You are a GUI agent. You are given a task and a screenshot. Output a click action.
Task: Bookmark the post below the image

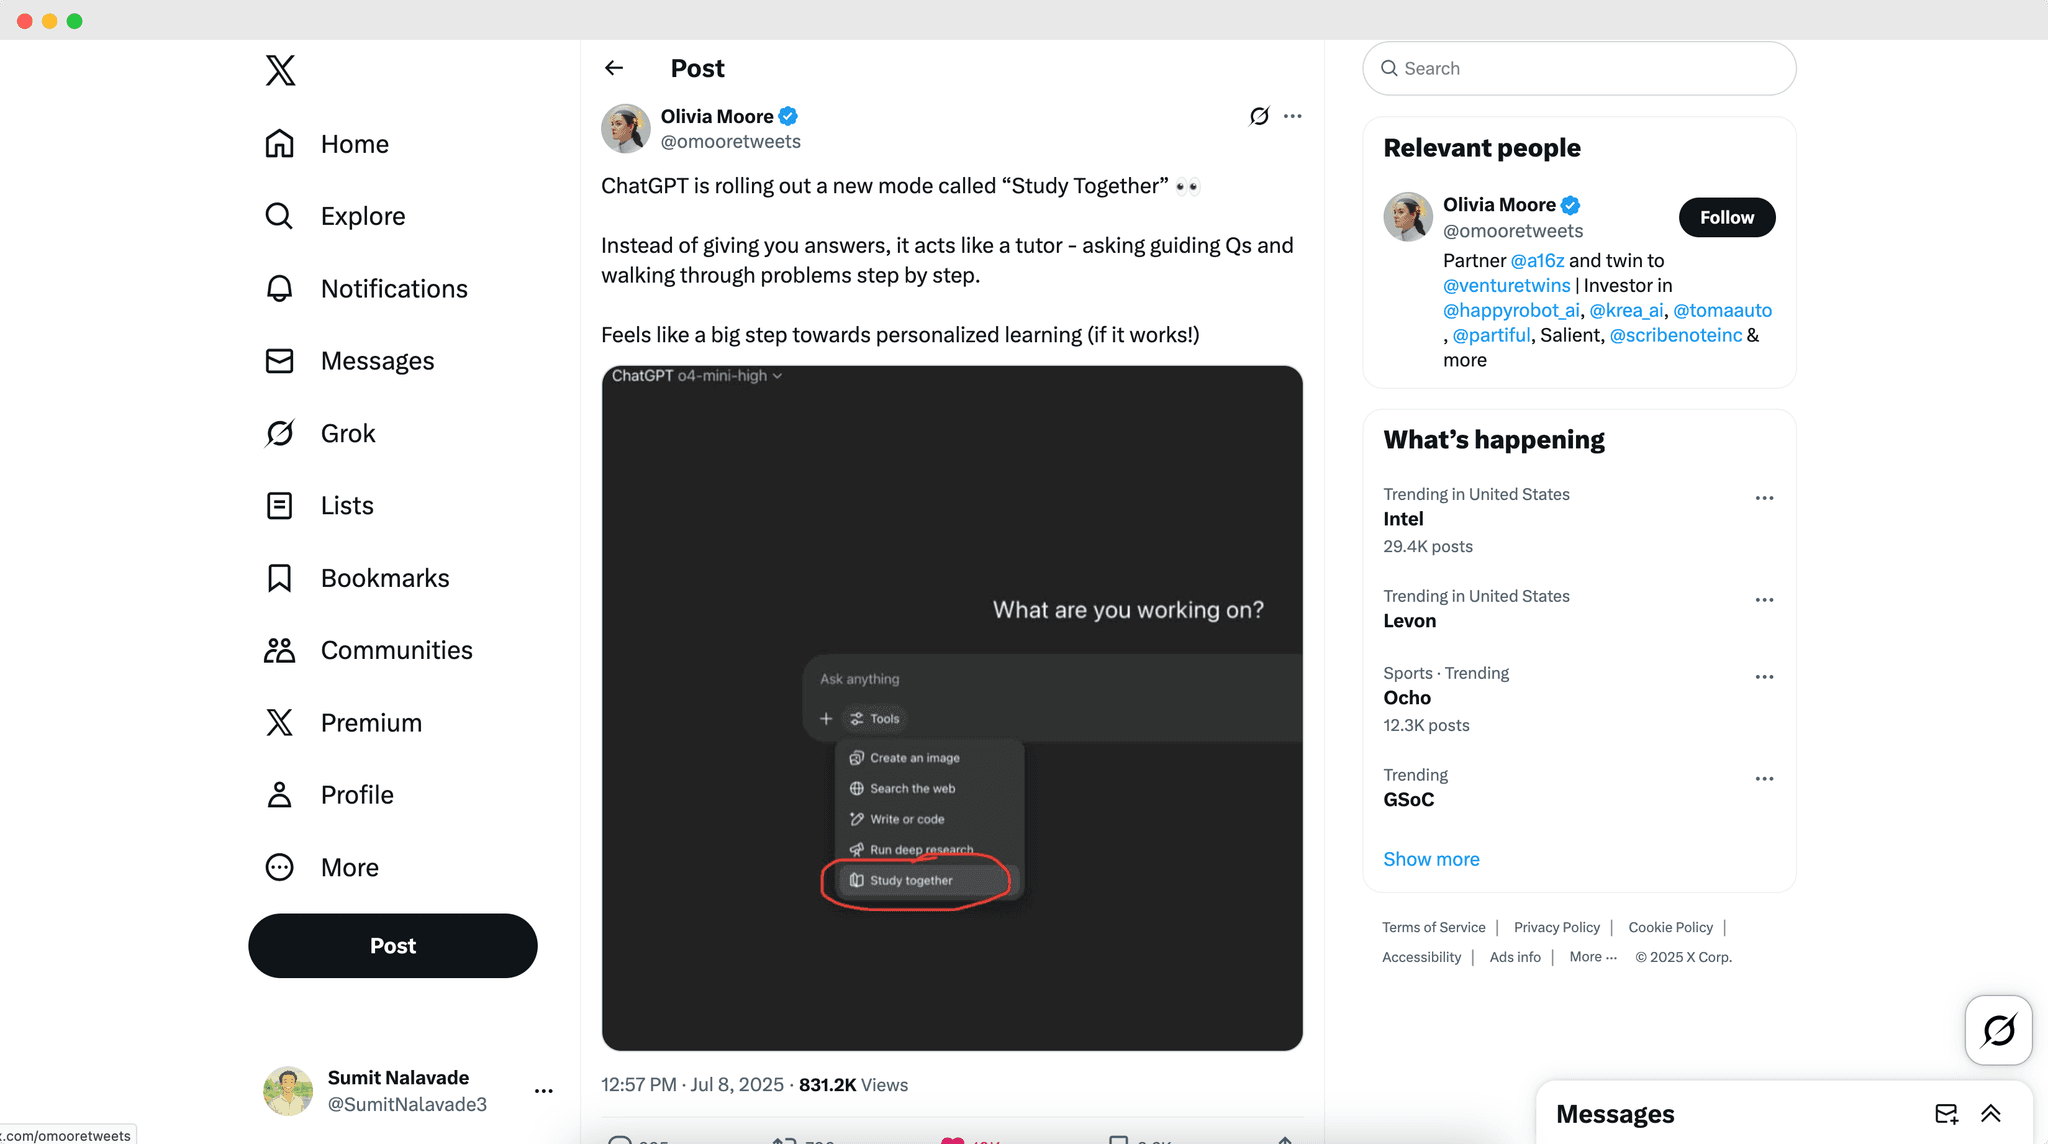(x=1118, y=1140)
